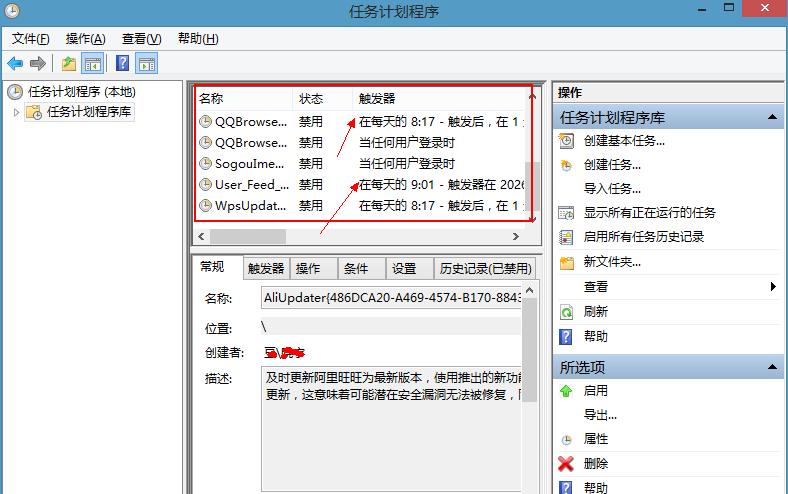This screenshot has height=494, width=788.
Task: Click the 创建基本任务 icon in the action pane
Action: click(x=566, y=141)
